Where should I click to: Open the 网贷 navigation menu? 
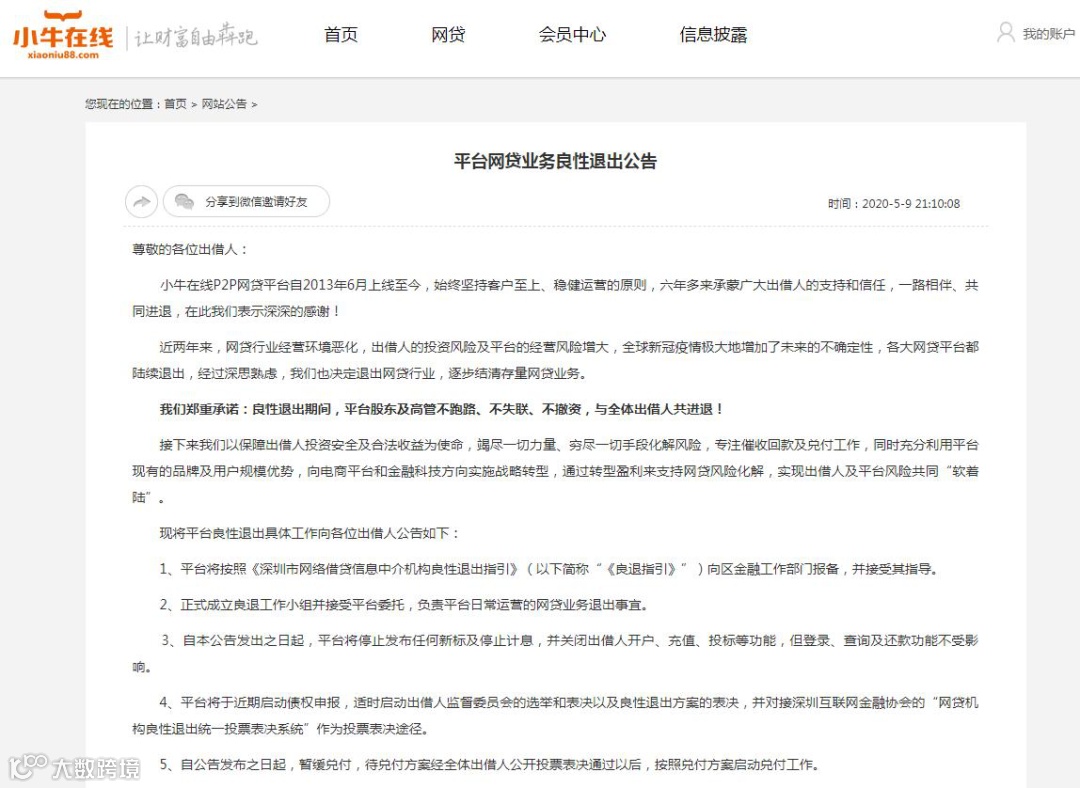click(448, 34)
